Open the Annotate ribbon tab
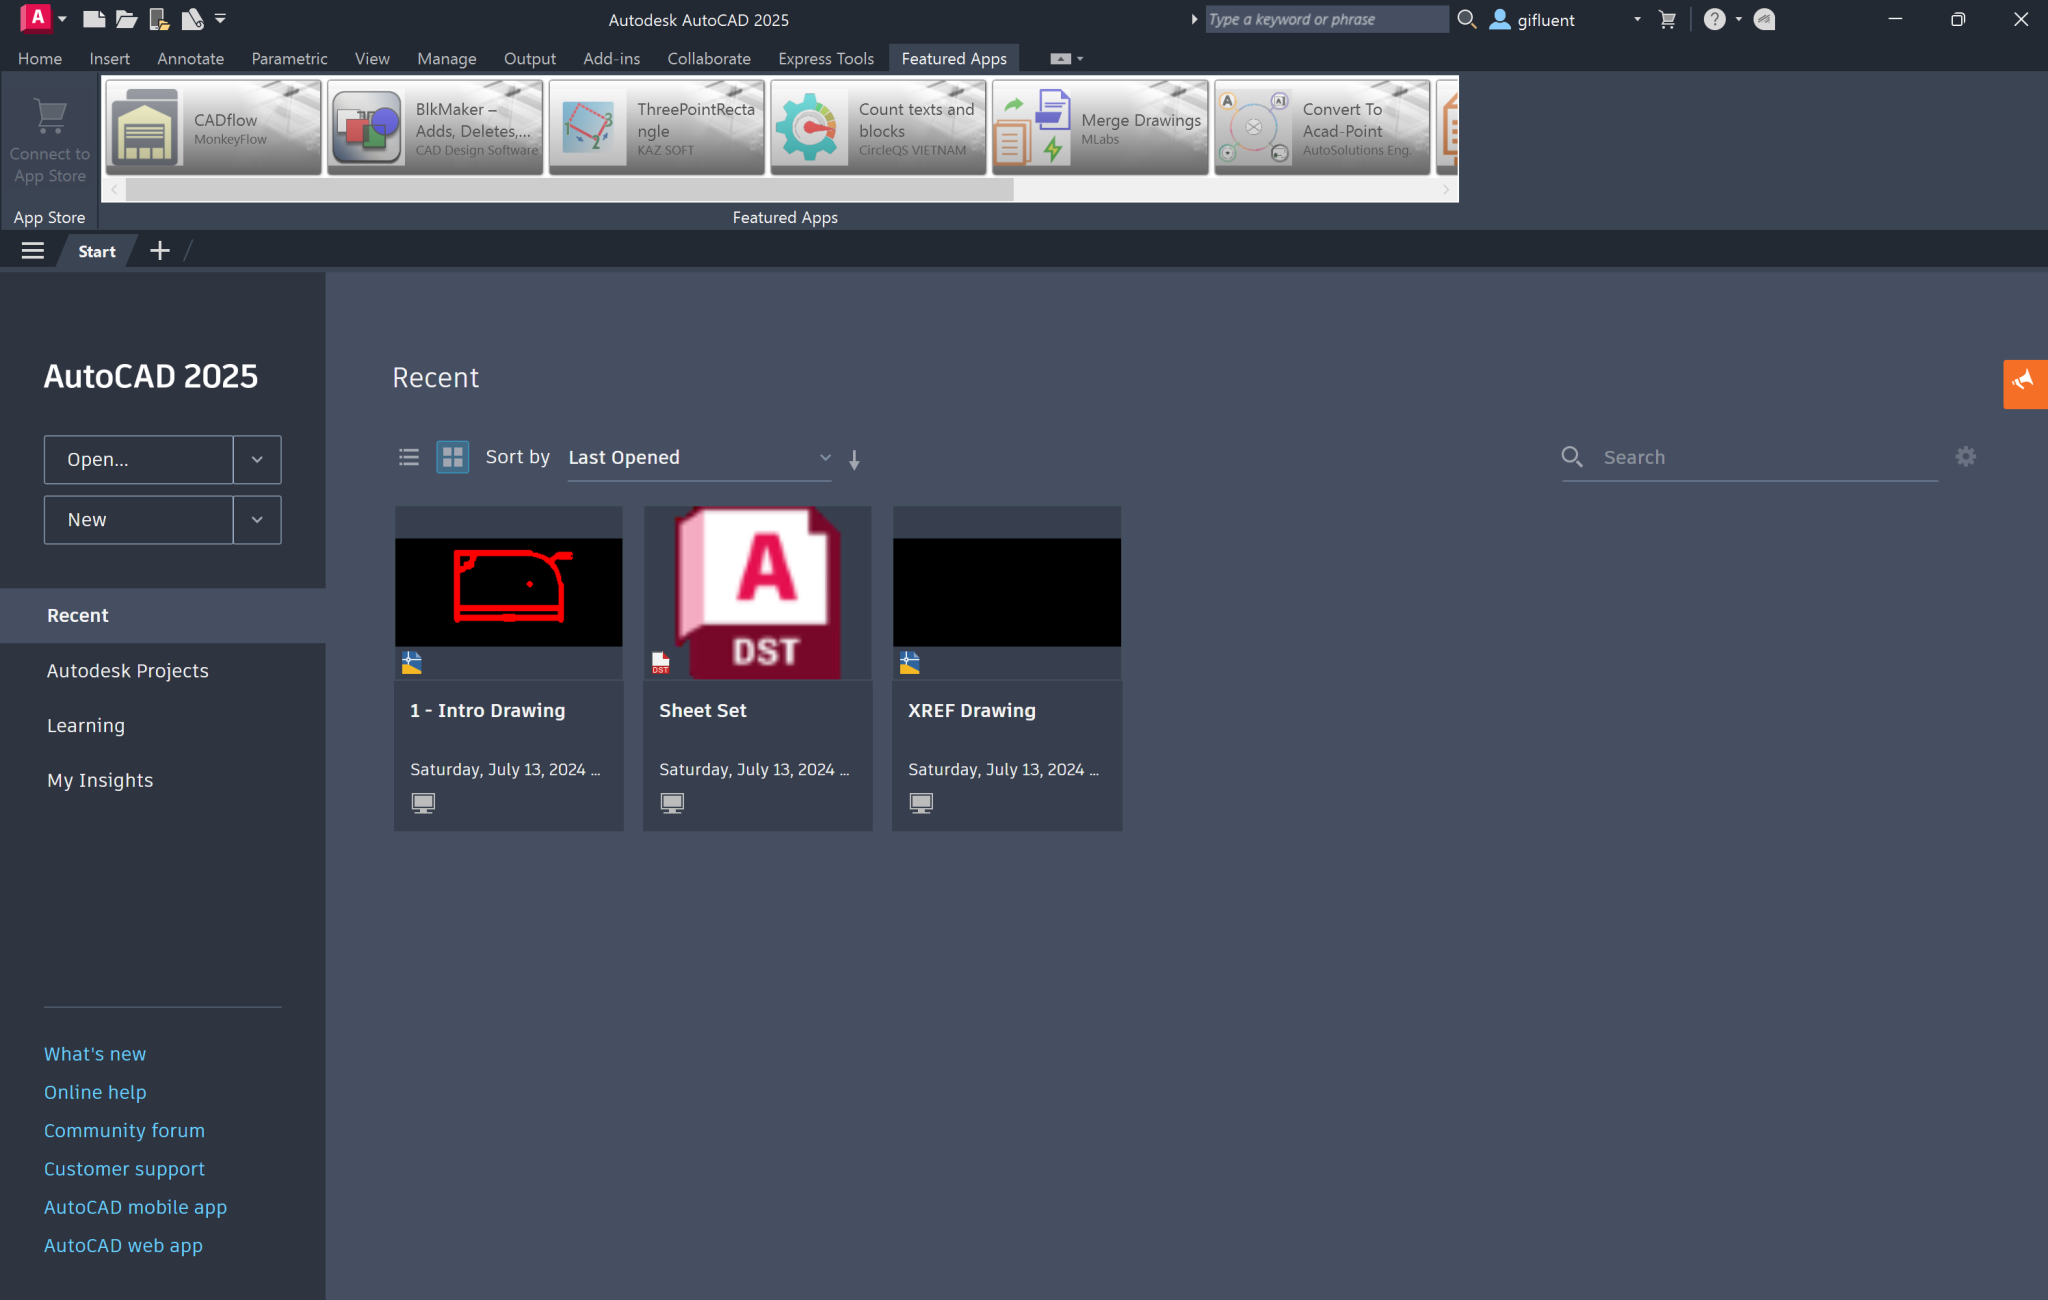The image size is (2048, 1300). 190,58
